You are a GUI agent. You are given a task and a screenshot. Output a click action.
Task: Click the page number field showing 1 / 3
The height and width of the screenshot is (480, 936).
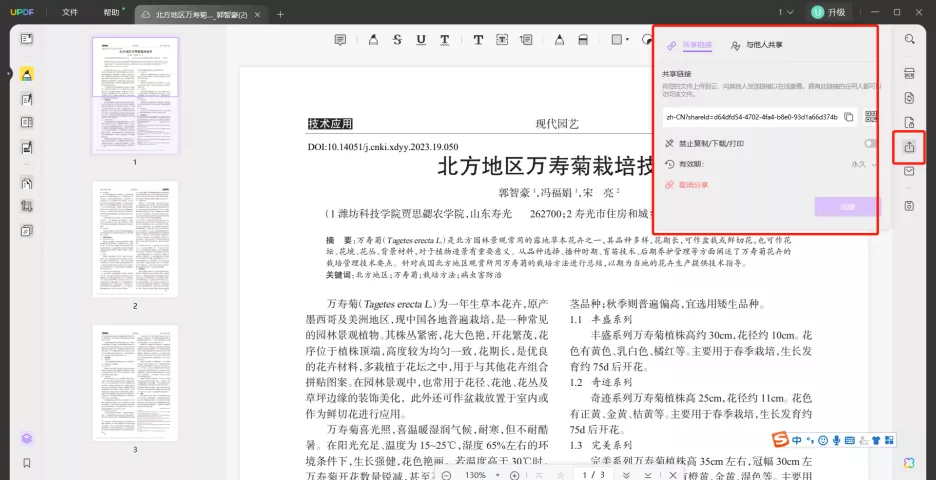click(593, 475)
